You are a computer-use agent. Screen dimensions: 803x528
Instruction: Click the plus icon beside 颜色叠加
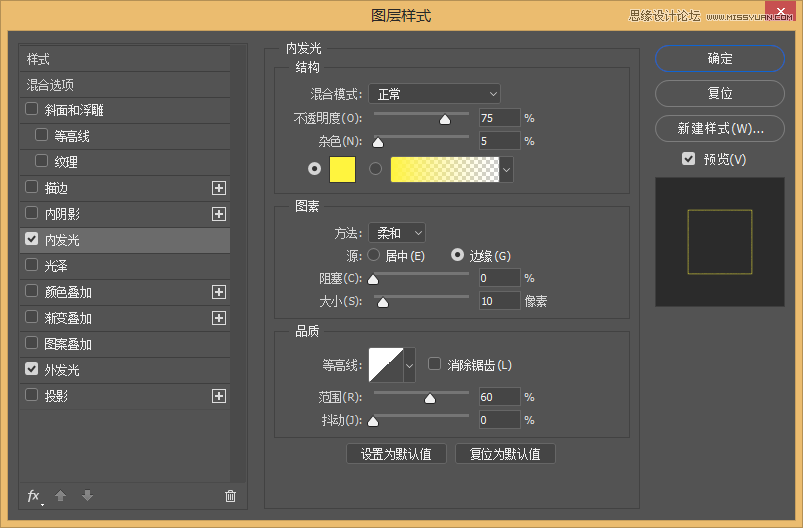point(219,292)
